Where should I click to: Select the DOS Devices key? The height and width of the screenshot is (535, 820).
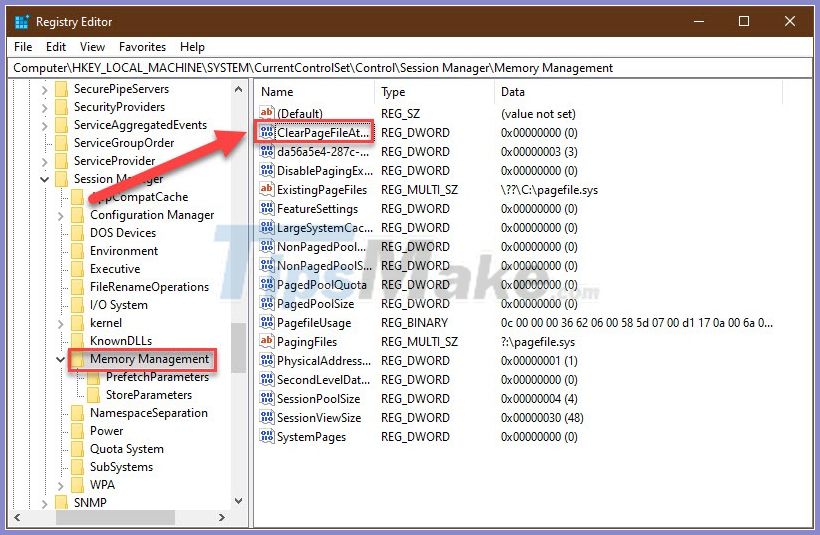pos(123,233)
